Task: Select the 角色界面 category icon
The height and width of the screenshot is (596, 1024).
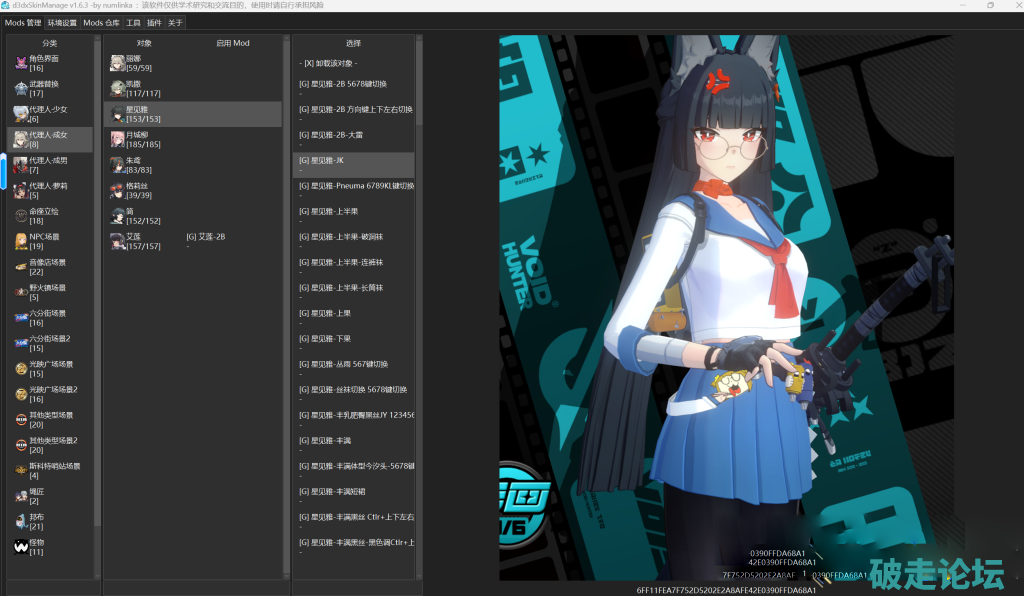Action: [21, 63]
